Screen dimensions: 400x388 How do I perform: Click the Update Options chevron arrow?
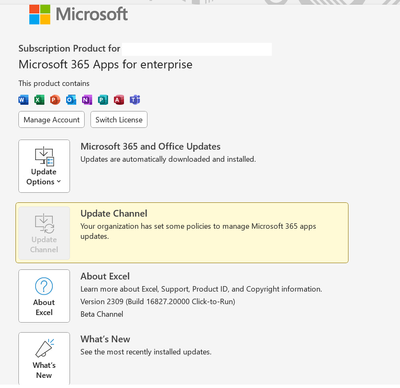59,182
